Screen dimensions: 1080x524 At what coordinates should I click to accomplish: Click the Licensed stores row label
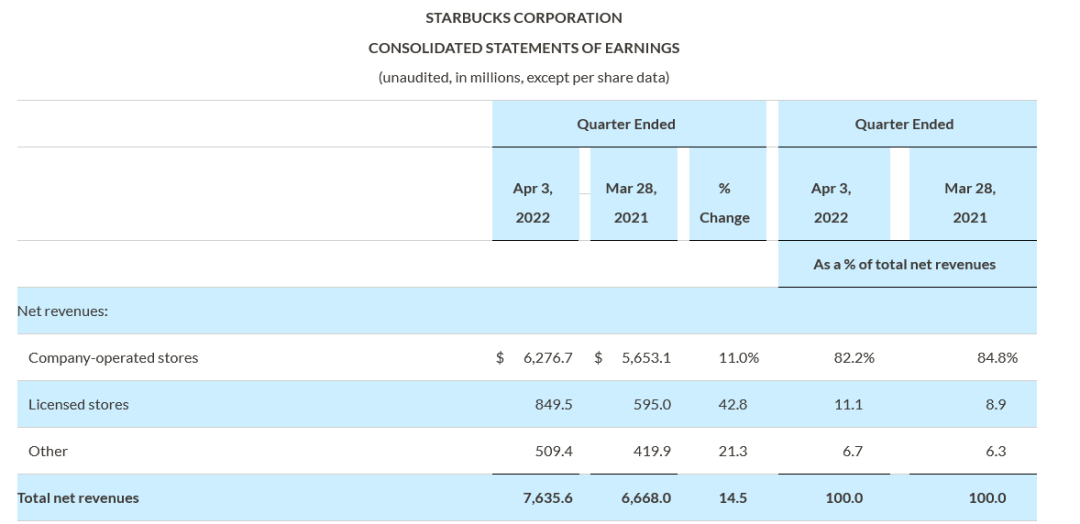coord(78,405)
